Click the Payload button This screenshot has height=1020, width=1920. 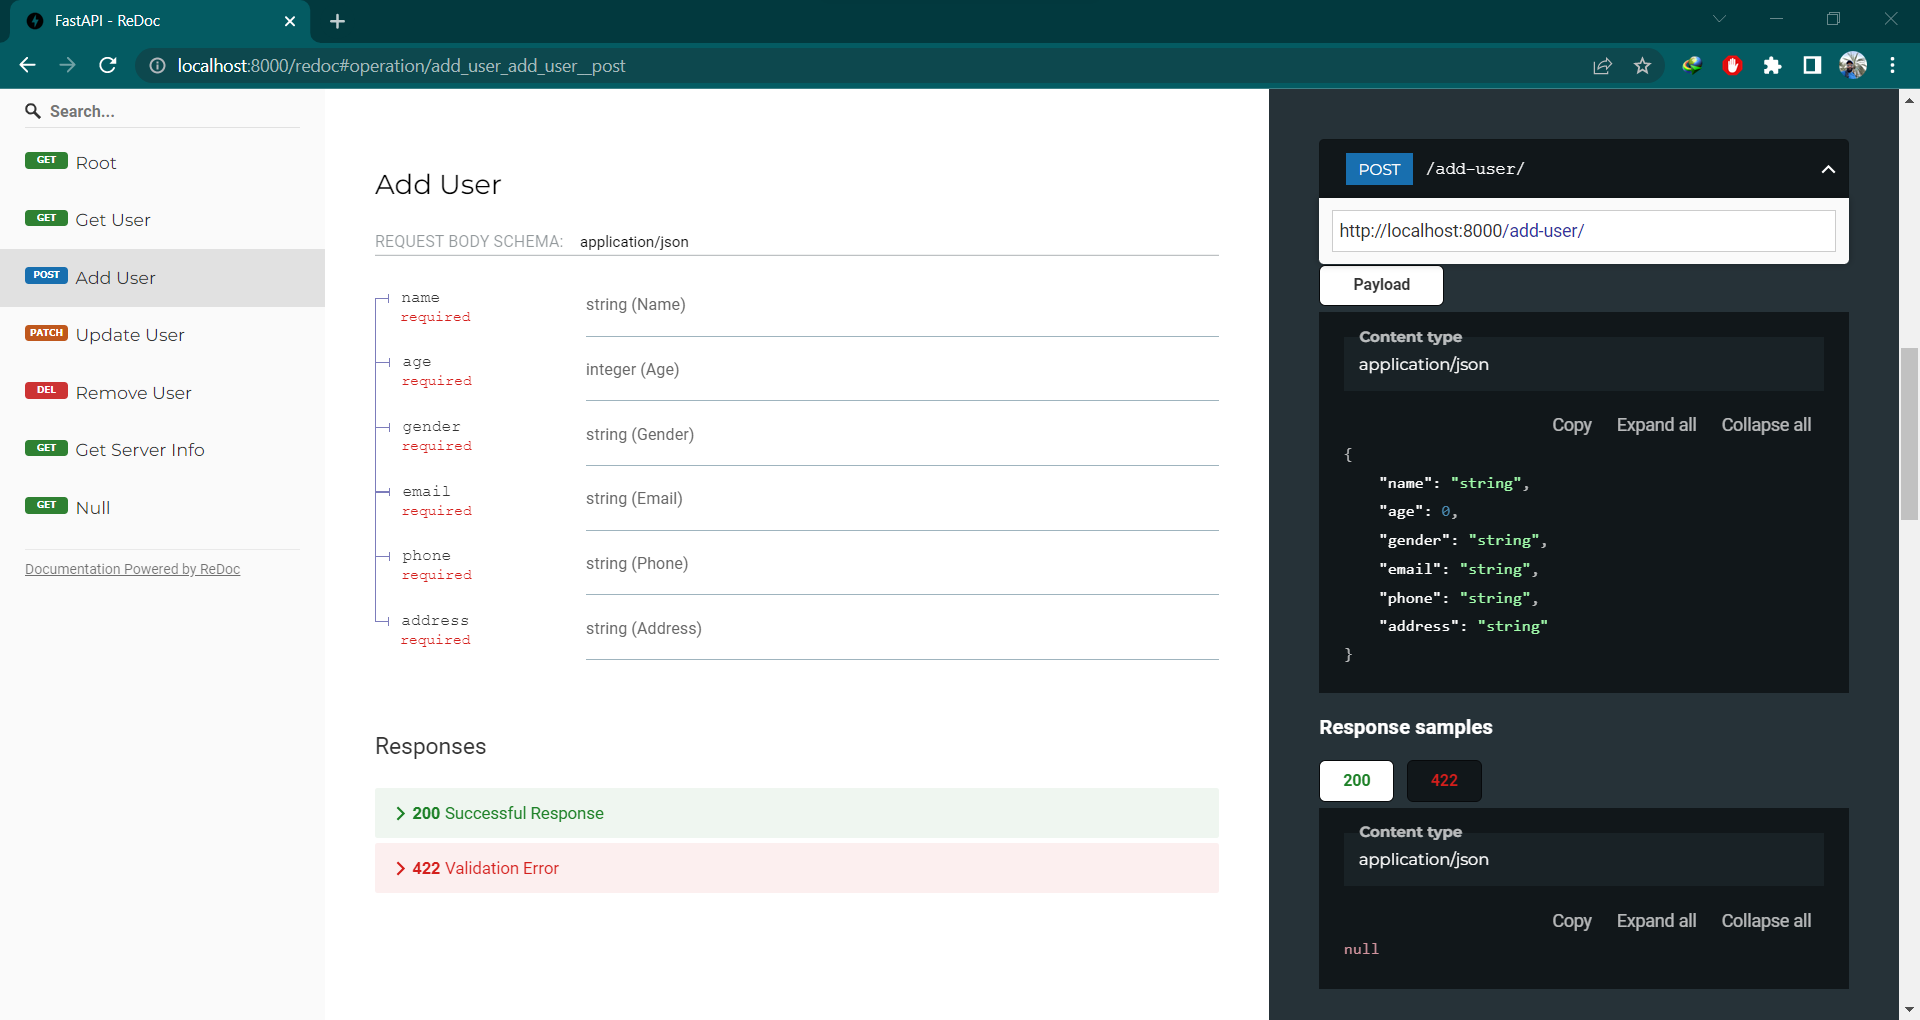[1381, 285]
